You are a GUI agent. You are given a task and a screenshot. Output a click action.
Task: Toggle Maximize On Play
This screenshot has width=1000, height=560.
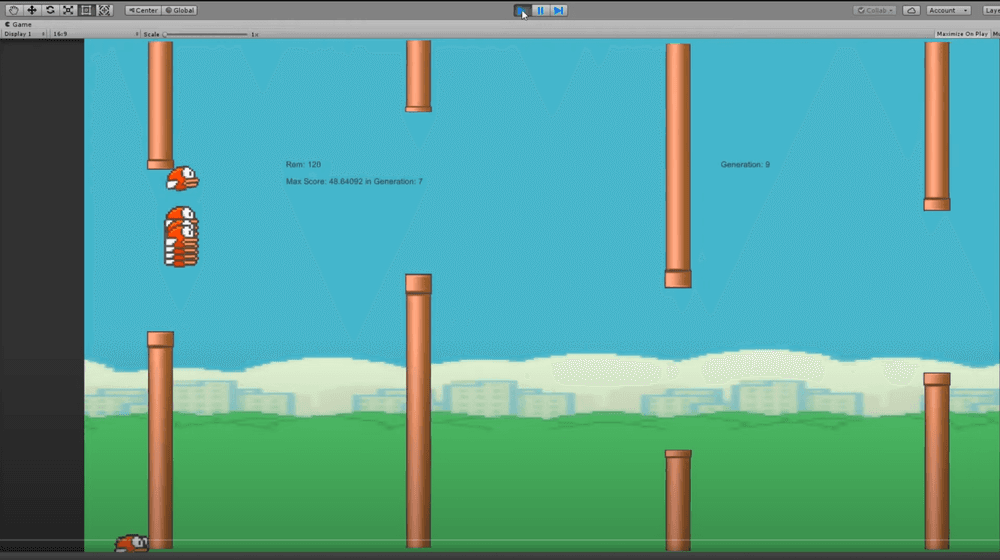coord(962,34)
